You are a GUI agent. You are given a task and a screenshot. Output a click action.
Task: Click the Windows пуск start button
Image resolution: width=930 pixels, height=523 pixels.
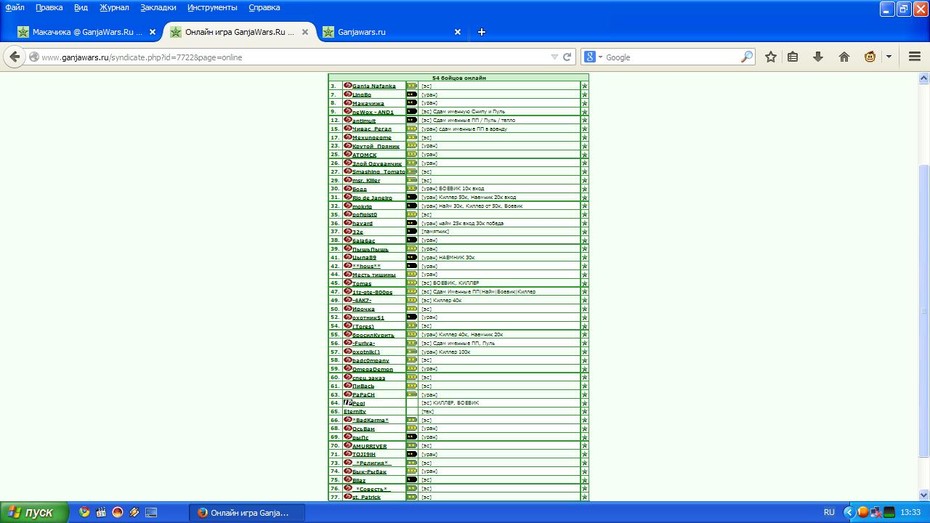coord(34,512)
